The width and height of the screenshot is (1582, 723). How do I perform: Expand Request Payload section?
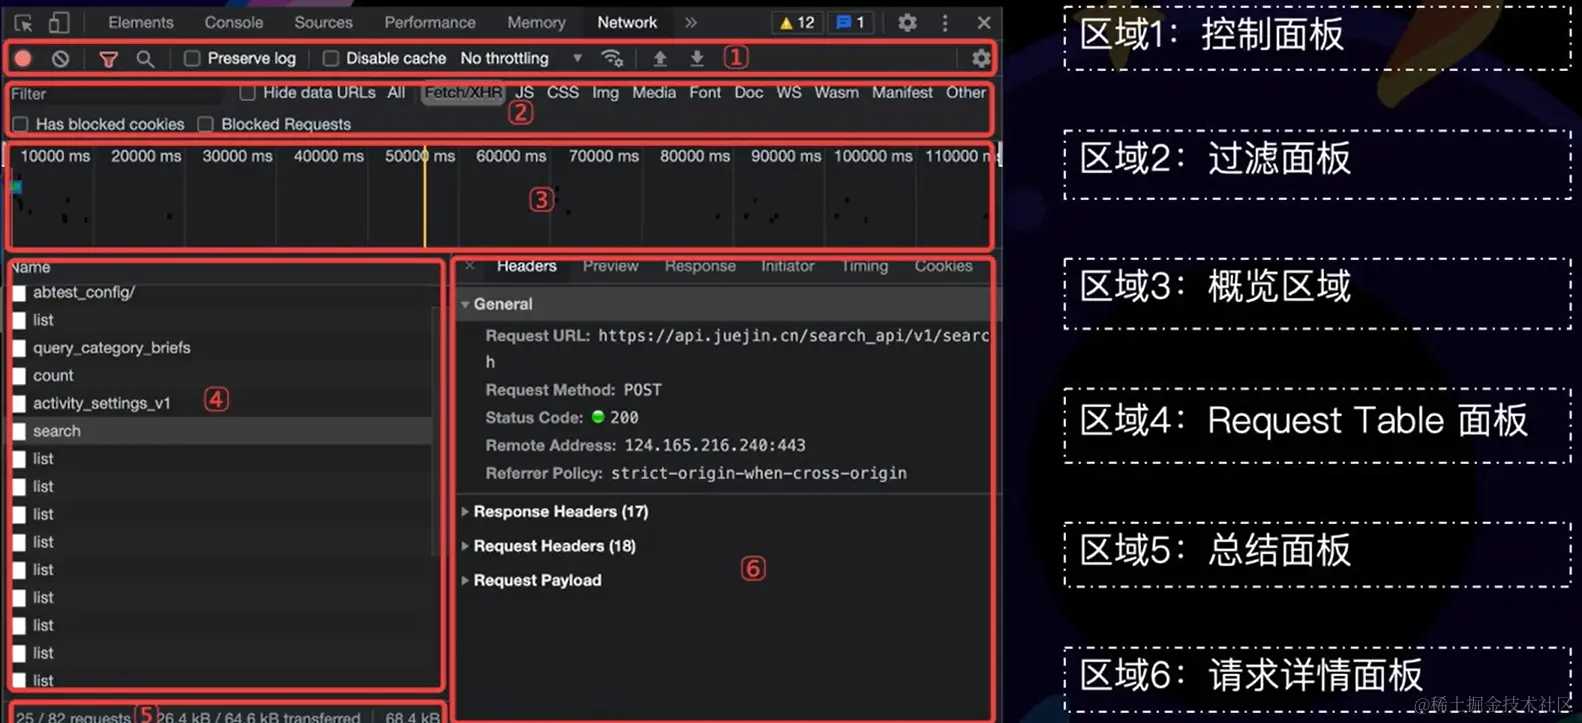coord(465,580)
